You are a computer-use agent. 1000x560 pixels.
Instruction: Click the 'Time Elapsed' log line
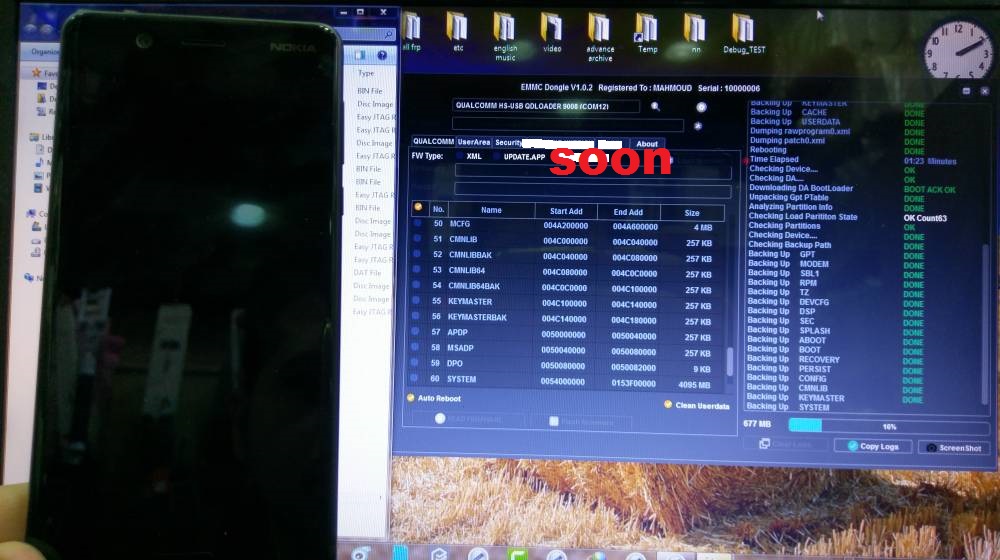pyautogui.click(x=774, y=159)
